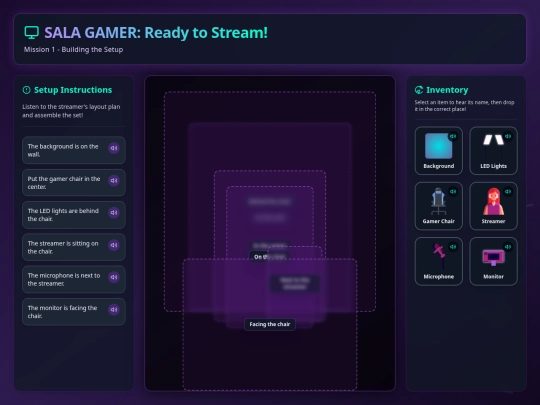Click instruction 'The LED lights are behind the chair.'
The image size is (540, 405).
click(x=74, y=215)
